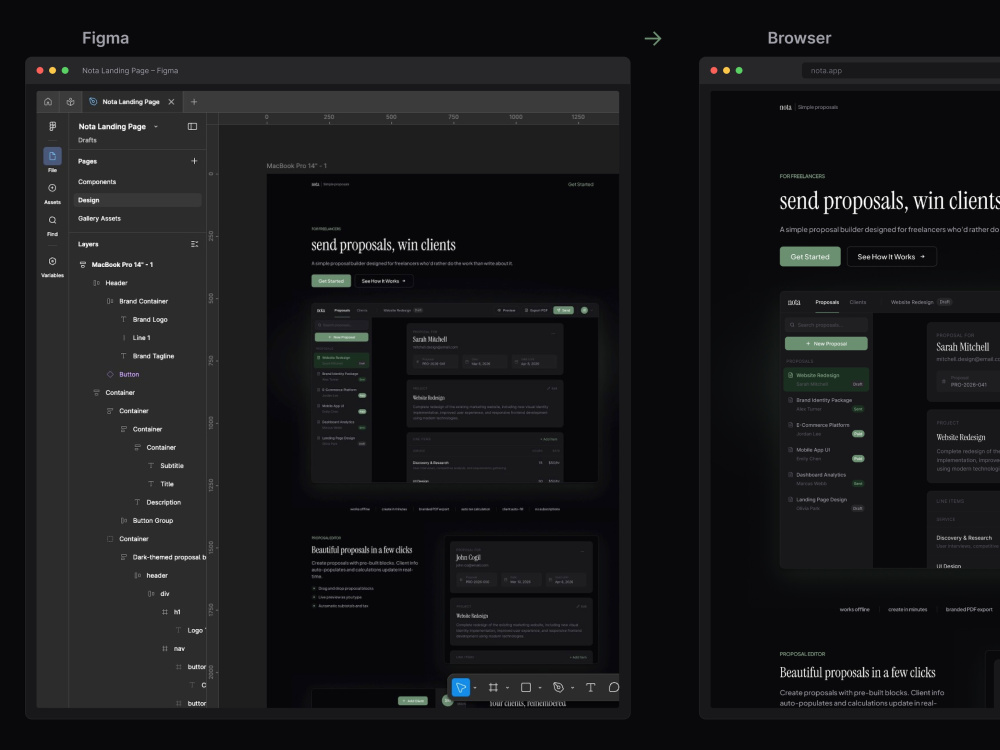Select the Button Group layer

pyautogui.click(x=152, y=520)
